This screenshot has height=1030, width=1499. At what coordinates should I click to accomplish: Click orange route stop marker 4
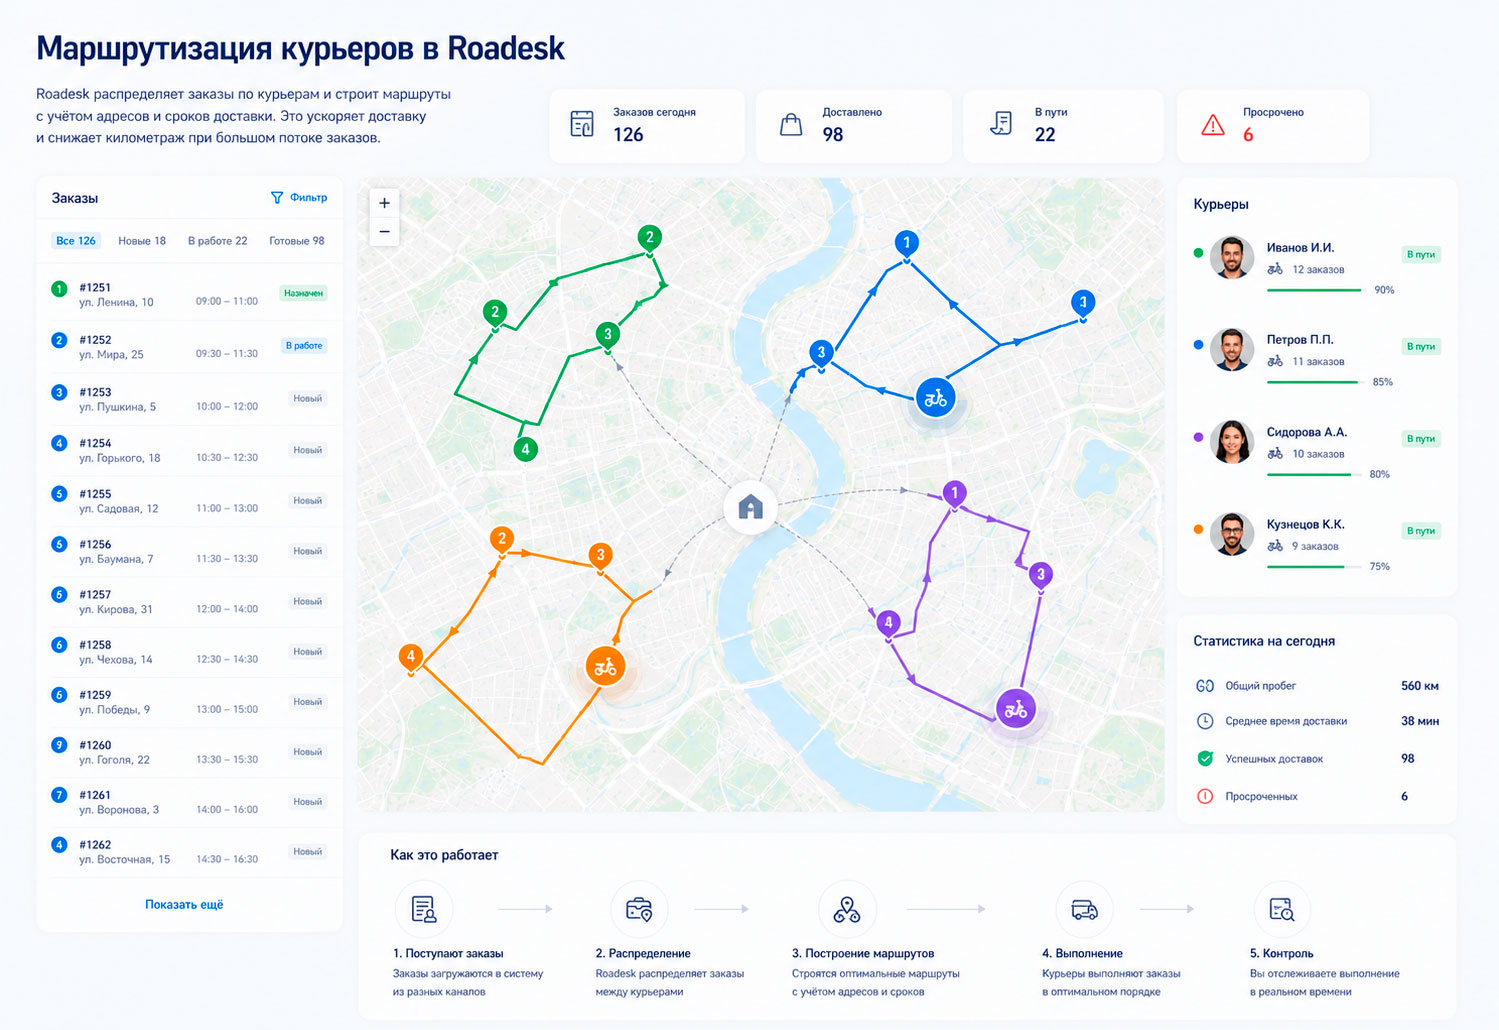[x=410, y=658]
